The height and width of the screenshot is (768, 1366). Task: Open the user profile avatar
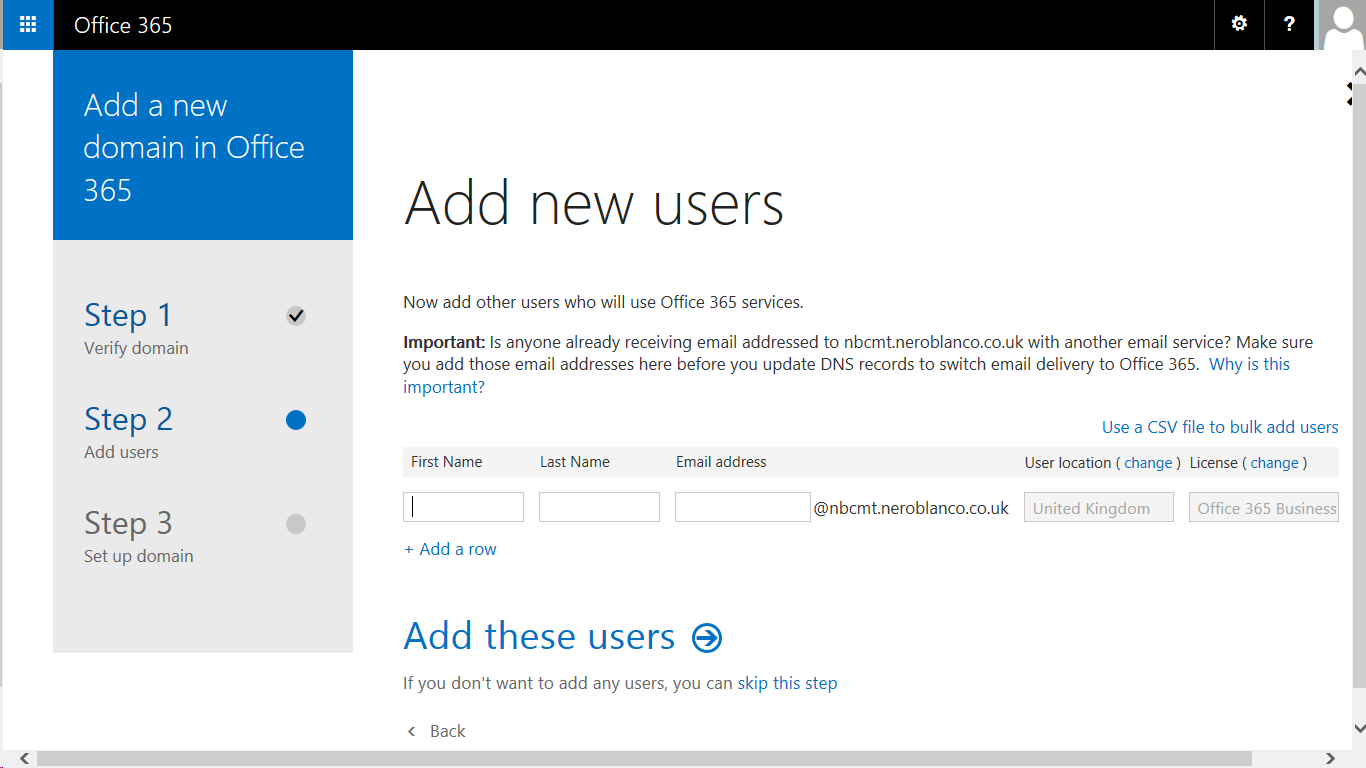[1341, 24]
